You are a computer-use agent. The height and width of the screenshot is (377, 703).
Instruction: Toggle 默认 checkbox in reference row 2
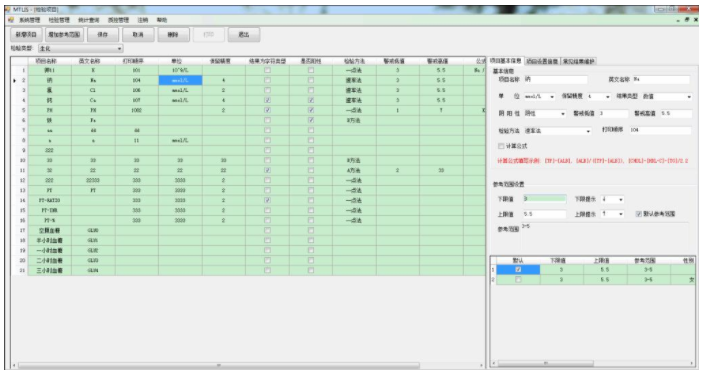coord(518,280)
